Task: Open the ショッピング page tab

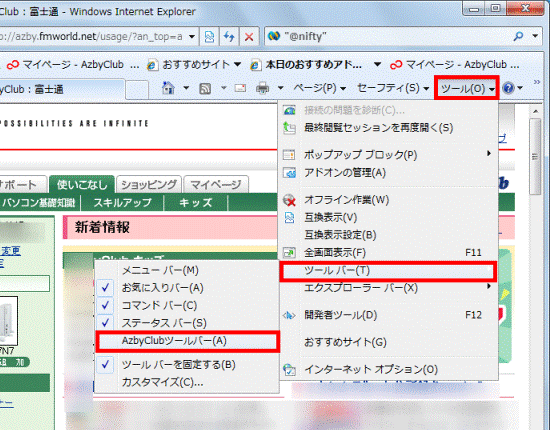Action: [x=149, y=184]
